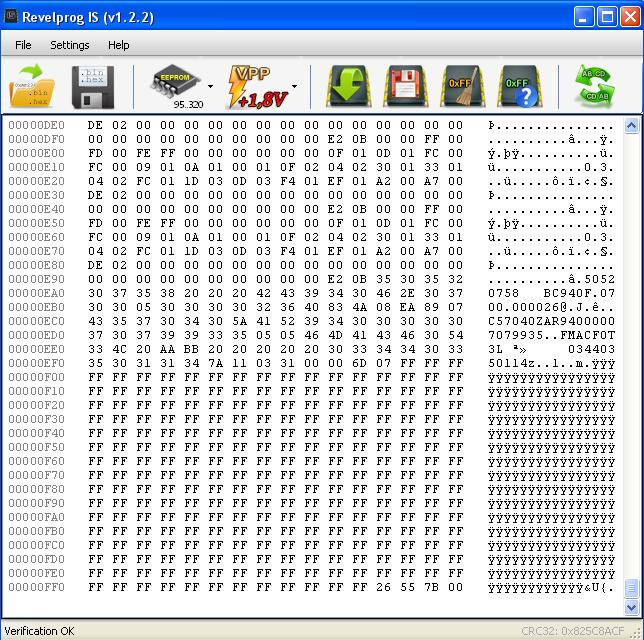Click first byte DE in row 00000E30
Screen dimensions: 644x640
95,195
